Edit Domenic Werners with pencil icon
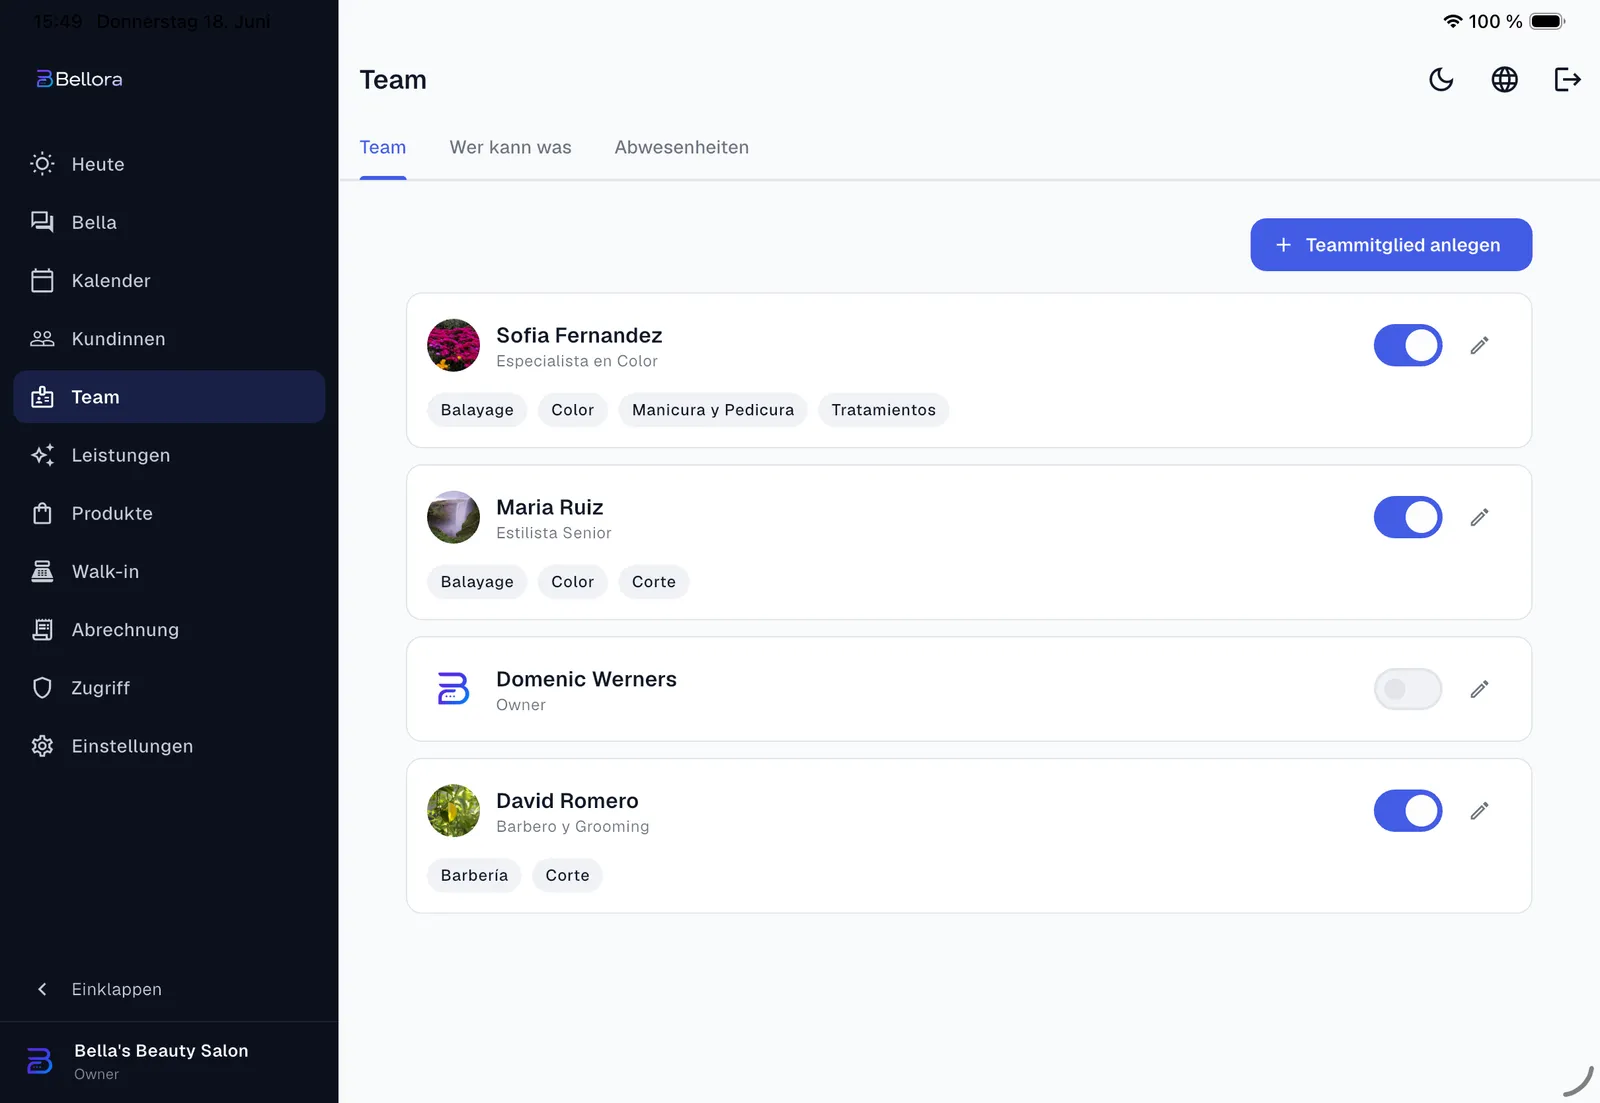Viewport: 1600px width, 1103px height. pos(1479,689)
